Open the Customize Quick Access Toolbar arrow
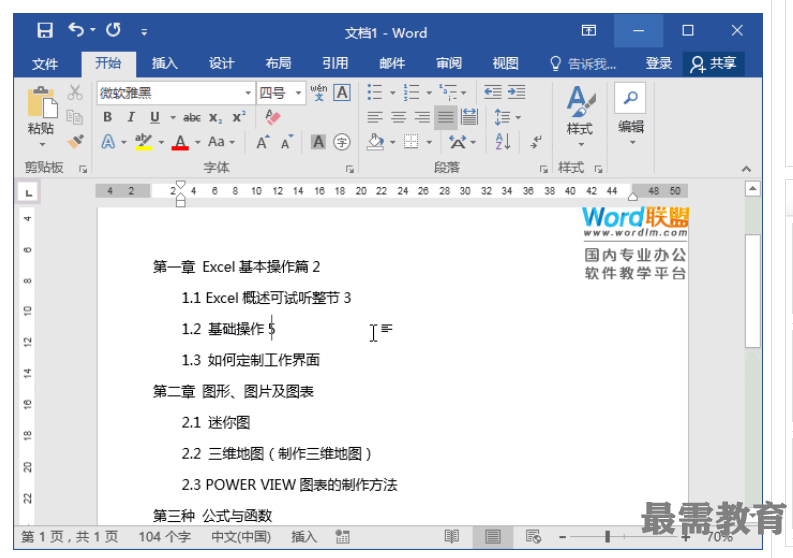This screenshot has height=558, width=793. (144, 32)
